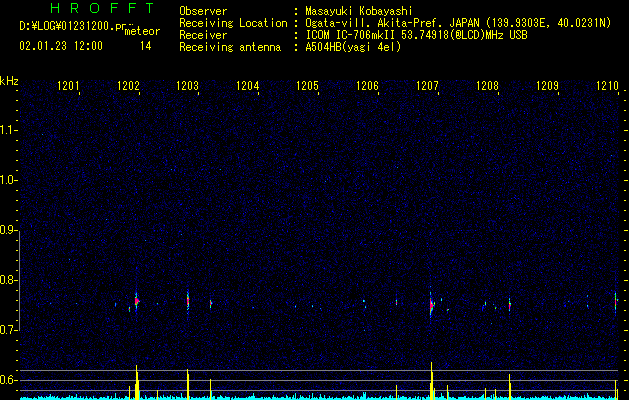Viewport: 629px width, 400px height.
Task: Click the HROFFT title text
Action: [102, 8]
